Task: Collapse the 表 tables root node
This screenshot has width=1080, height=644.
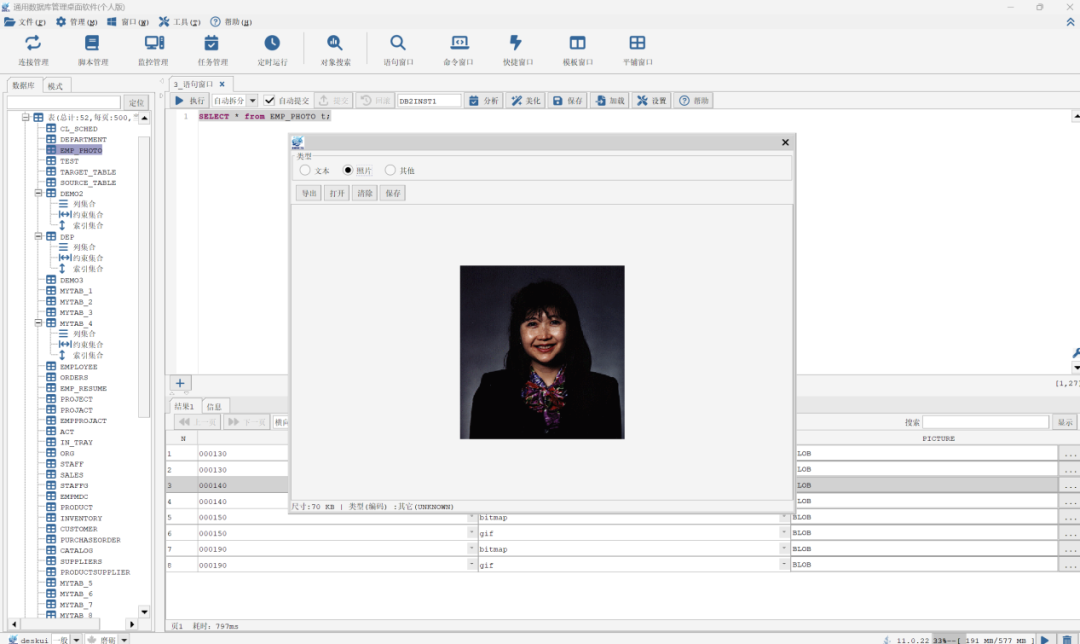Action: [25, 117]
